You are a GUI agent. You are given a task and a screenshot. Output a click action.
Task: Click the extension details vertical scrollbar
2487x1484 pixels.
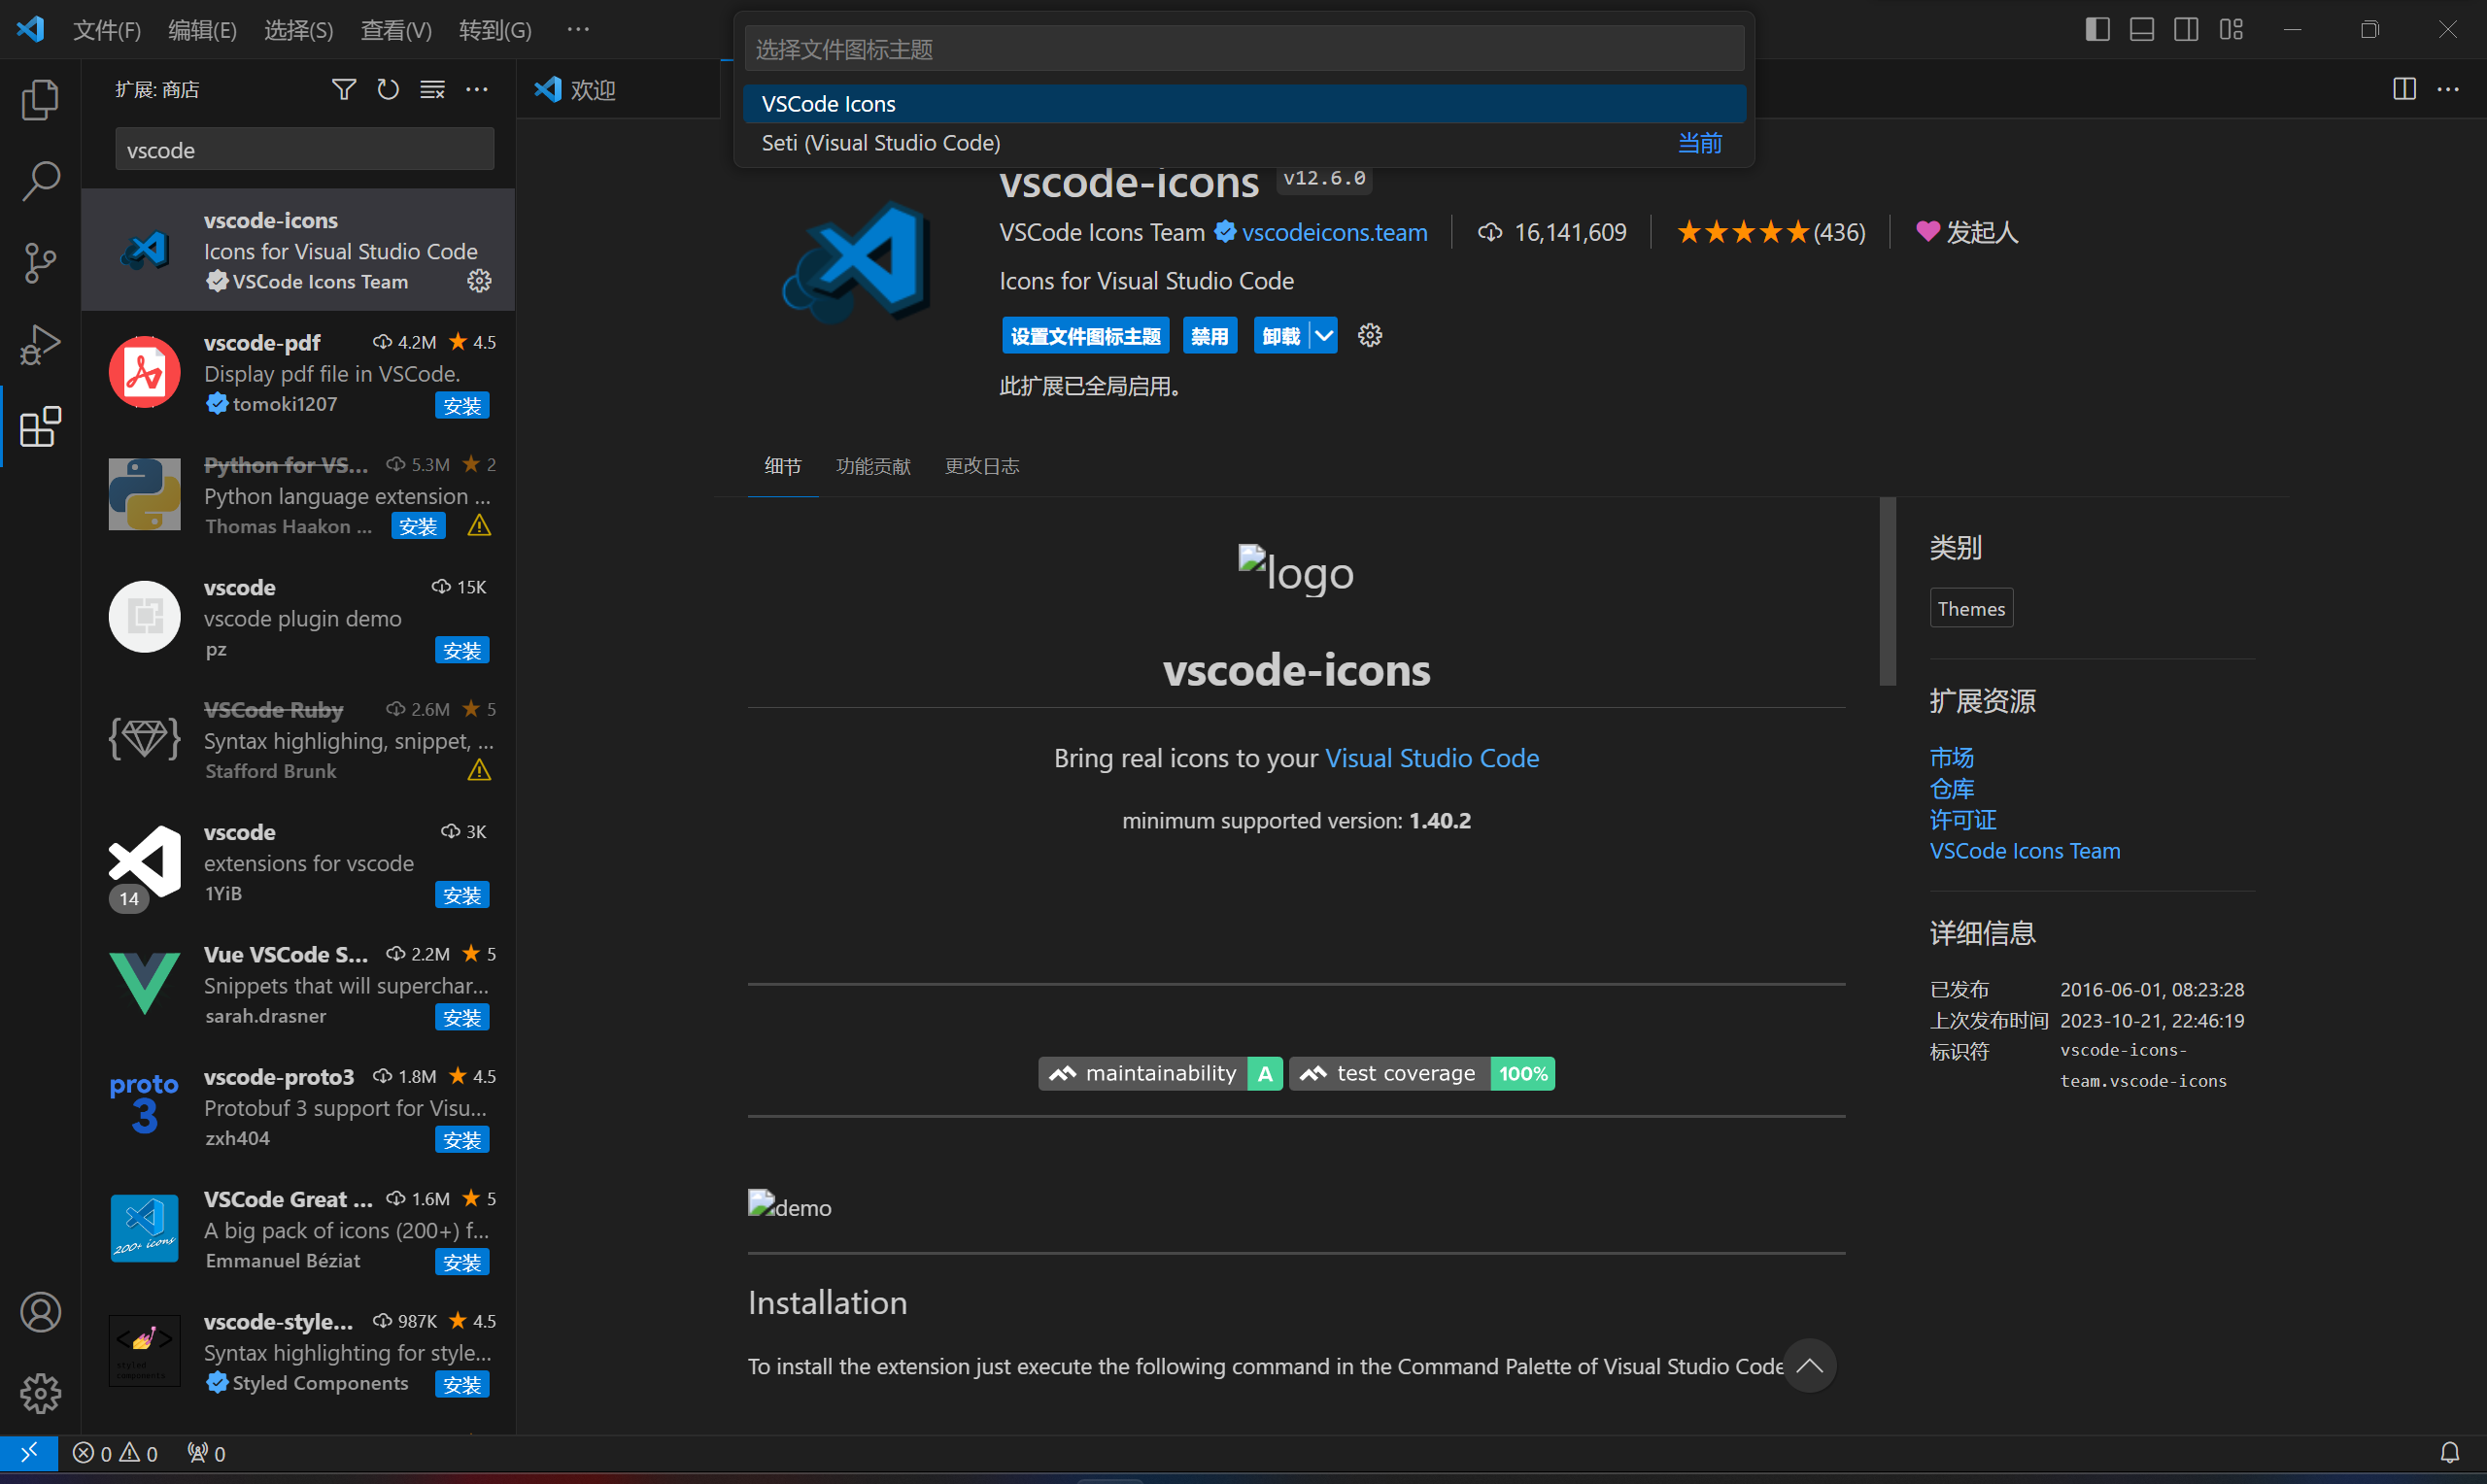(1887, 592)
